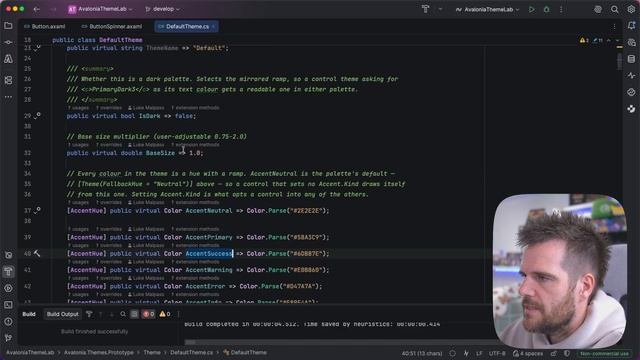Switch to the Button.axaml tab

44,27
